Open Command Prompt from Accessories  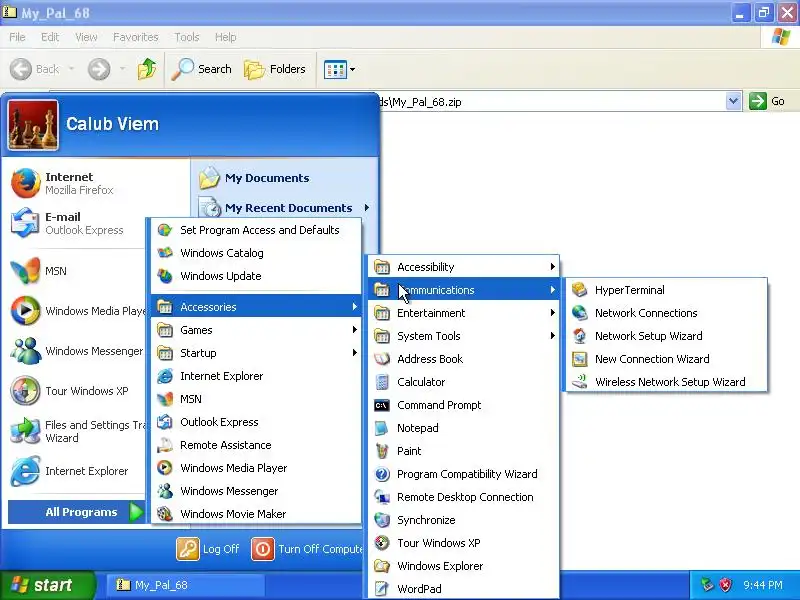point(463,405)
